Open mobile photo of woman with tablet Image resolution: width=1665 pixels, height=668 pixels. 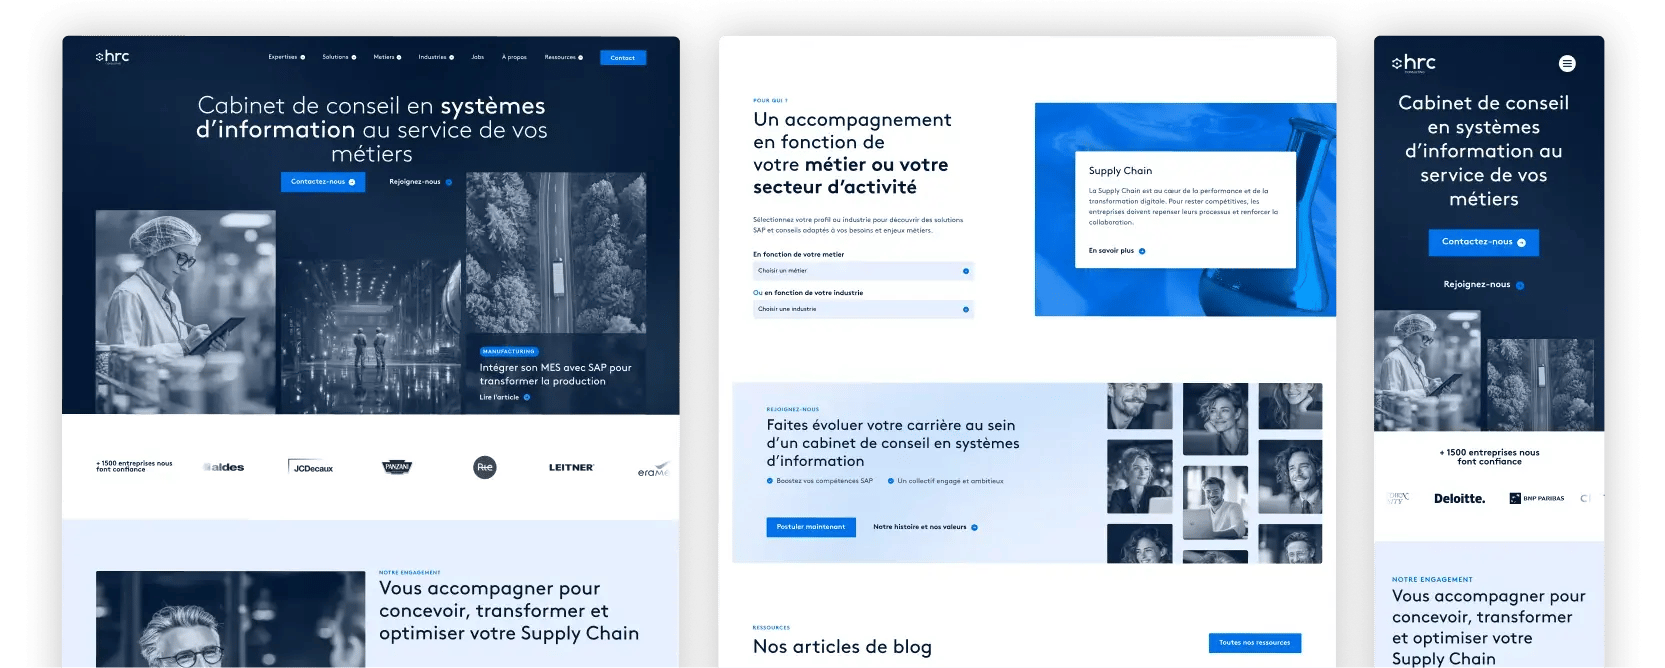point(1427,370)
